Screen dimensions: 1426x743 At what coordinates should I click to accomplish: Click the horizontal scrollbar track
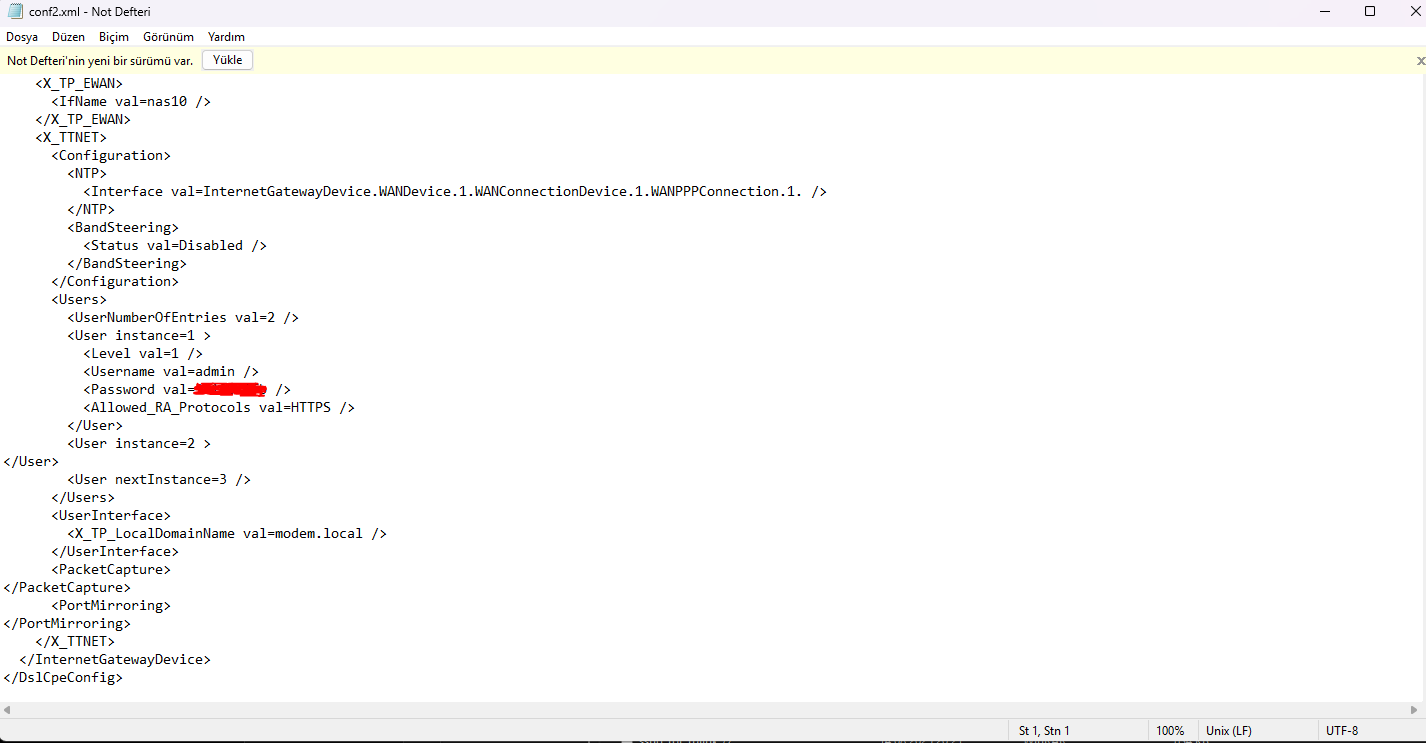pyautogui.click(x=712, y=709)
